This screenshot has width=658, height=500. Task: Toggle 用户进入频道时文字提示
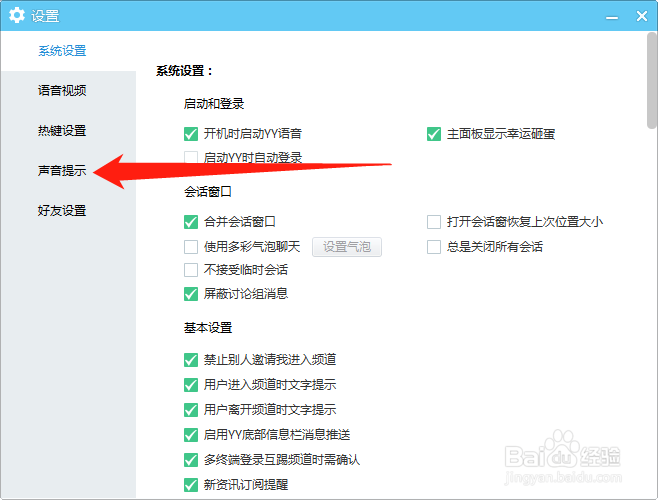[191, 385]
